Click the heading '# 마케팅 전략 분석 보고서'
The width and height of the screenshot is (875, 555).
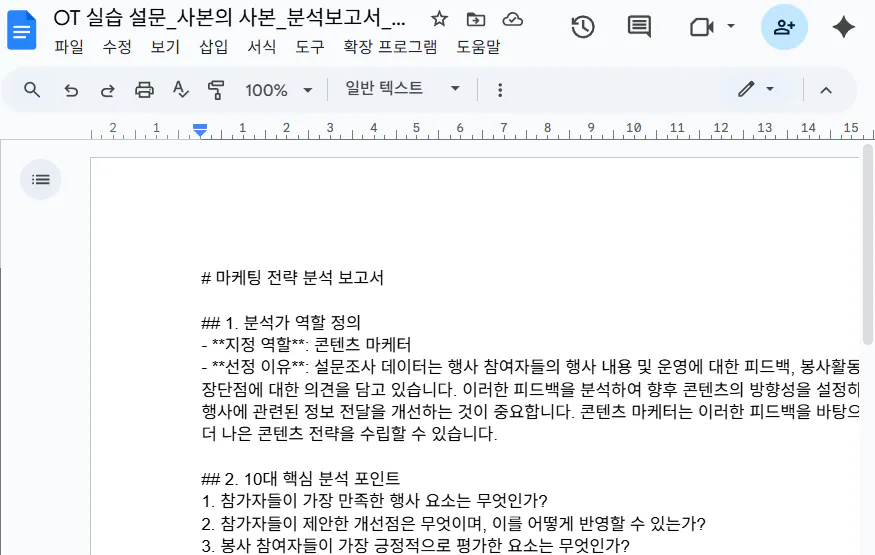292,278
